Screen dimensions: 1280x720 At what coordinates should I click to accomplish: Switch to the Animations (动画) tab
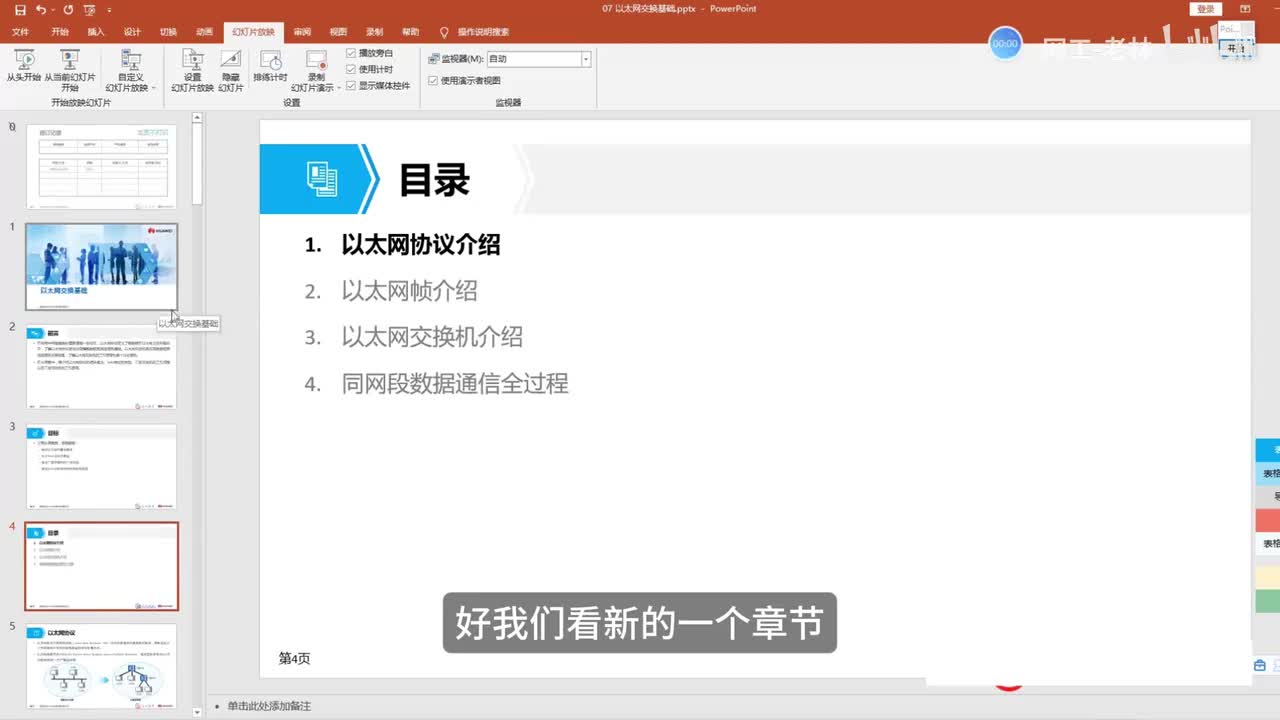[205, 32]
